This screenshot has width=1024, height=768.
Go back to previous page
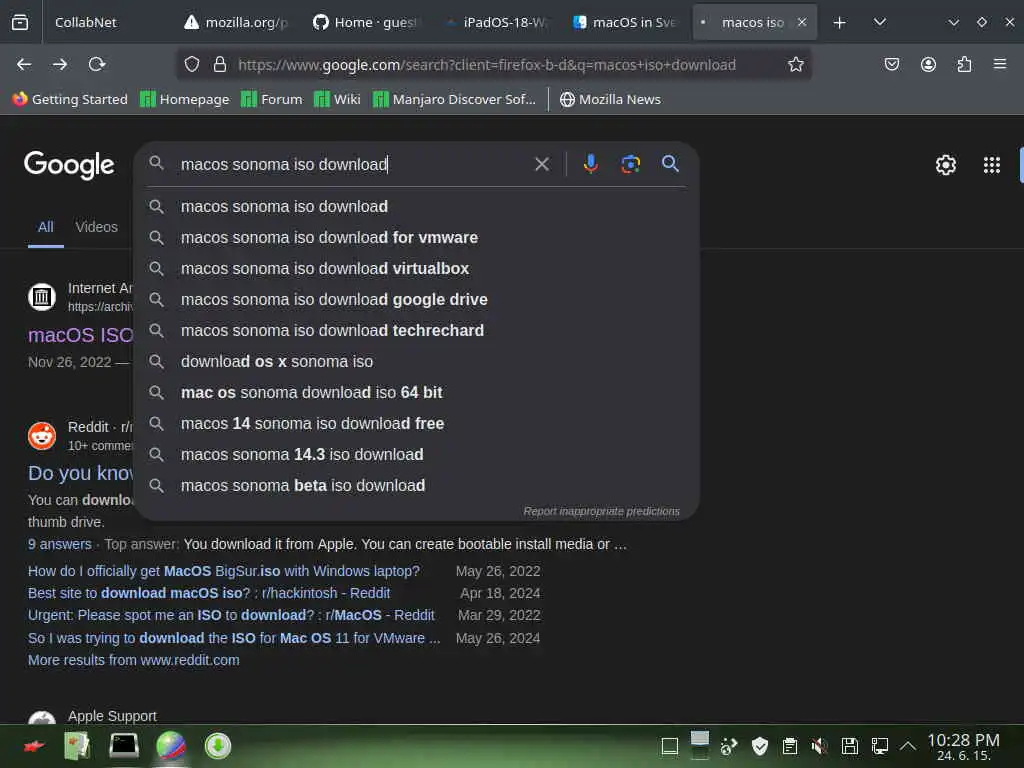[24, 64]
